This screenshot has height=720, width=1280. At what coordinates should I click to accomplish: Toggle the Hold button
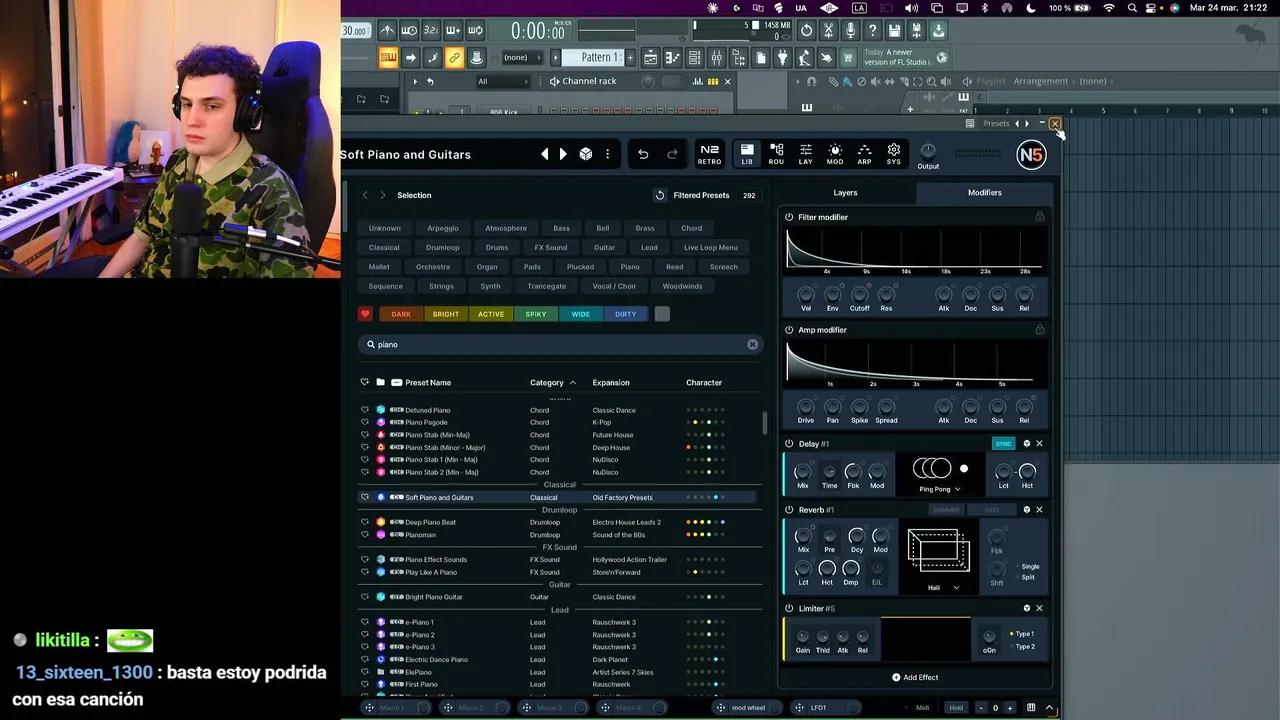coord(956,708)
